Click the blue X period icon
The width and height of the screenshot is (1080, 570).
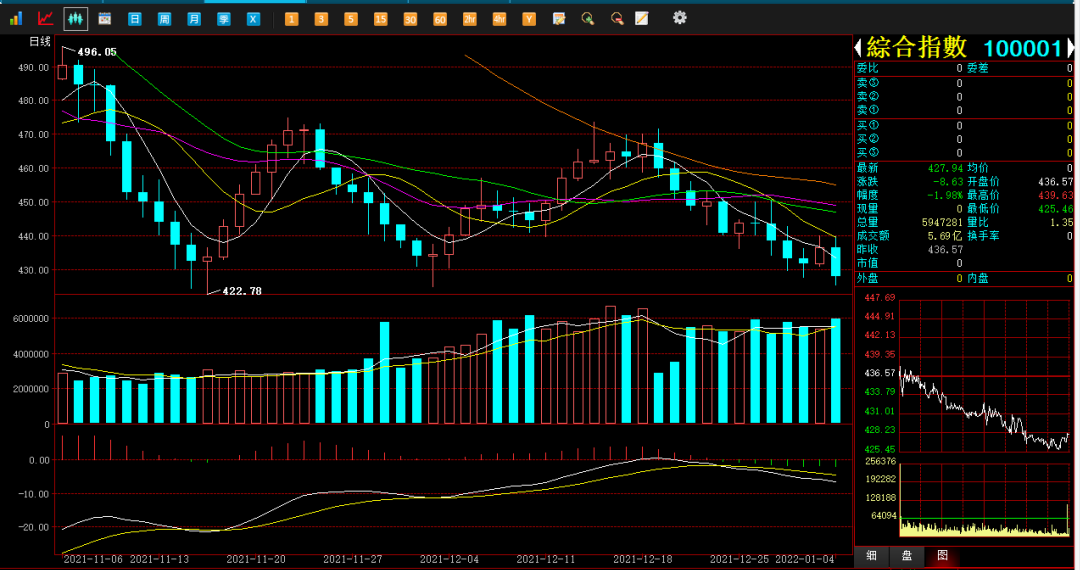253,19
